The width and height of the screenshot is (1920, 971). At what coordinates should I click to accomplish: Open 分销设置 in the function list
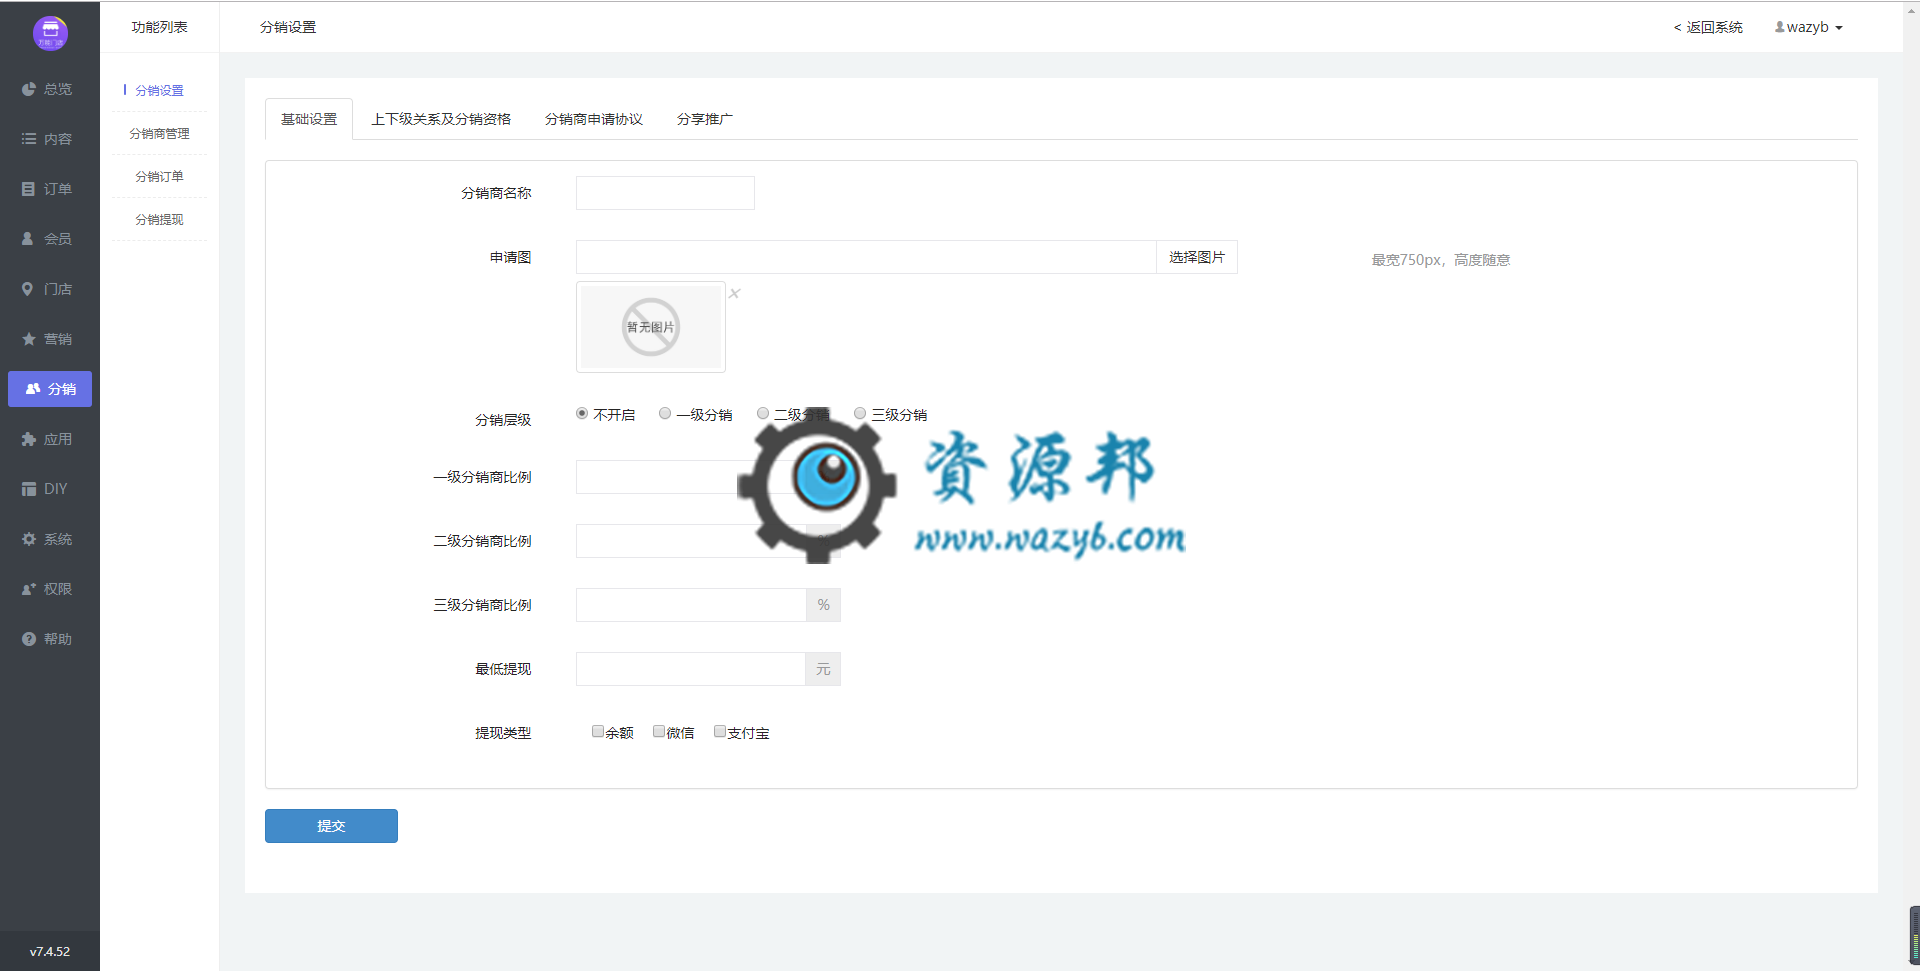[x=160, y=90]
